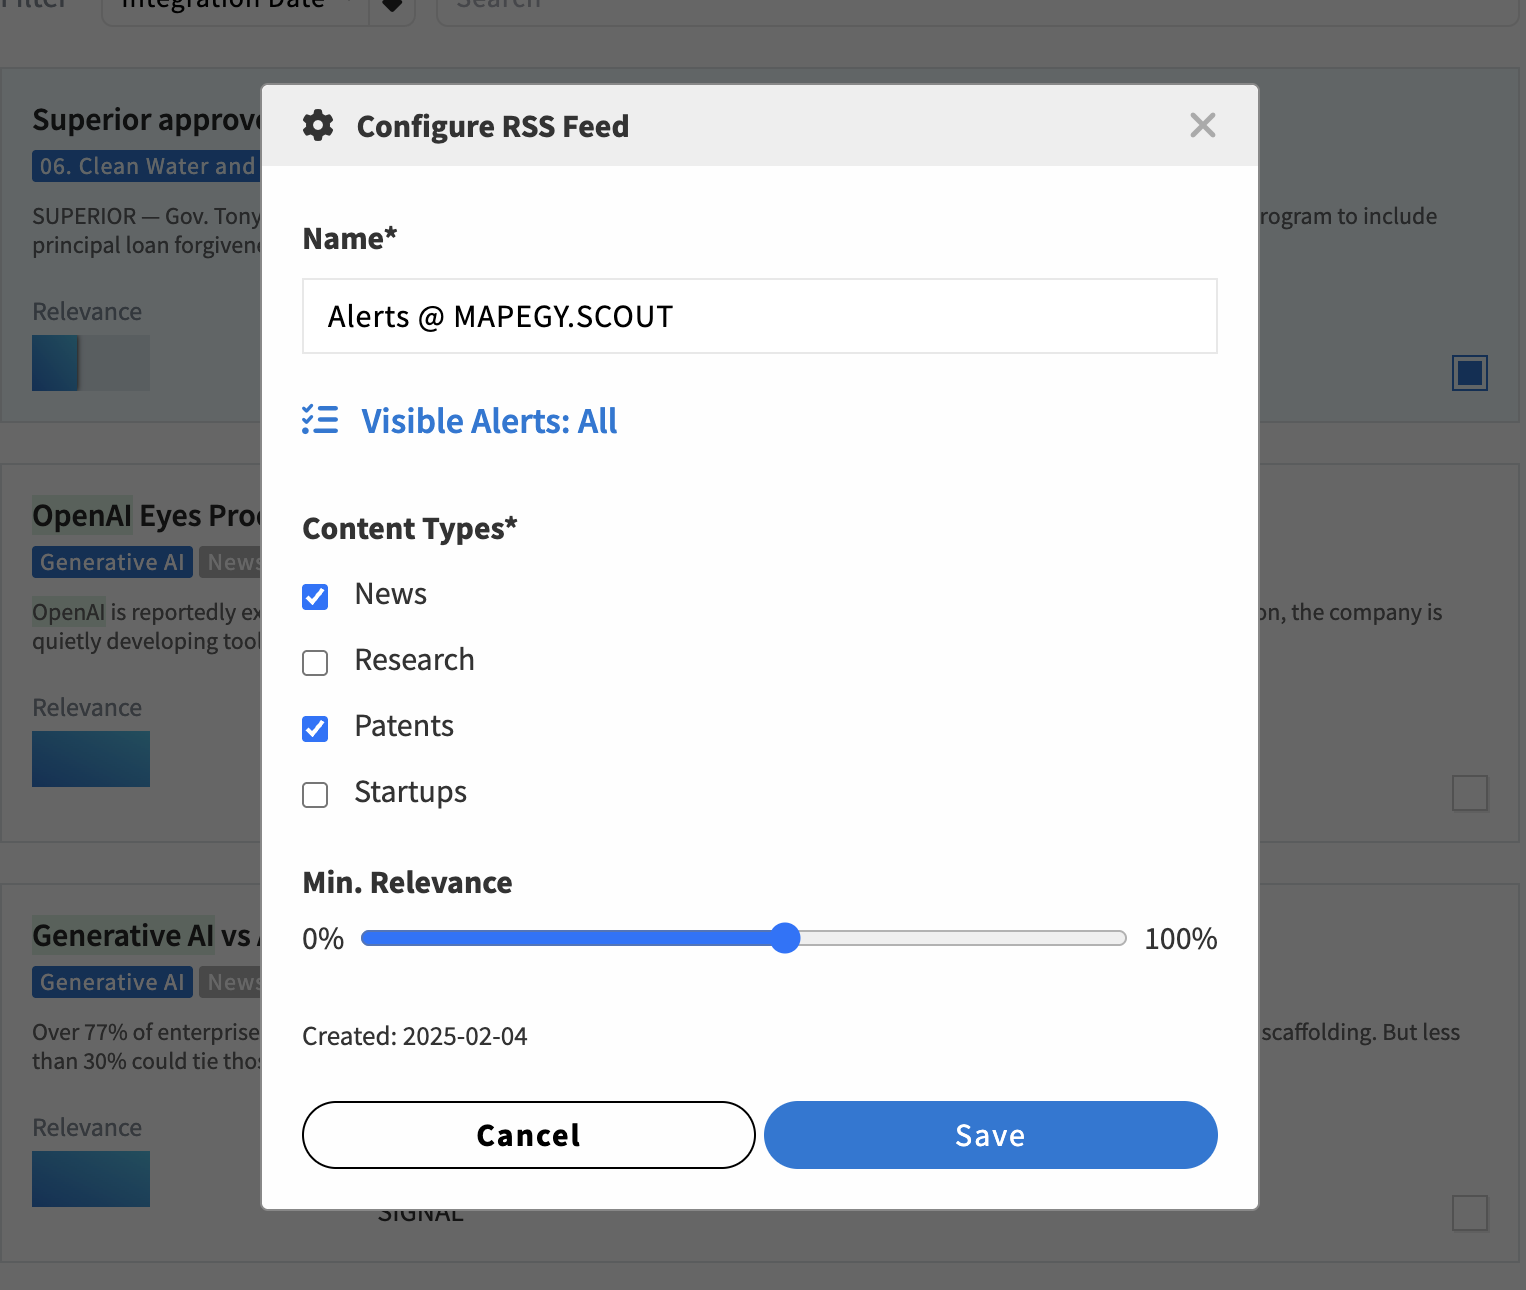Viewport: 1526px width, 1290px height.
Task: Click the News tag on OpenAI card
Action: click(231, 562)
